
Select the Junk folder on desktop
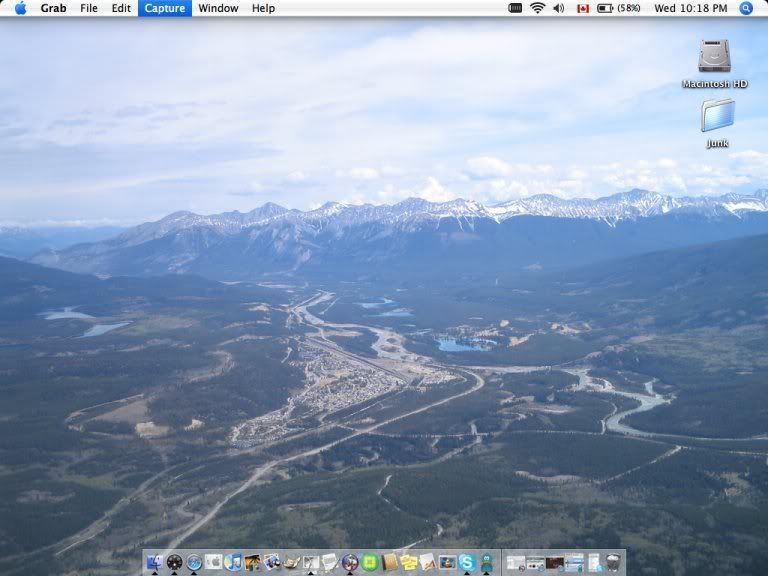pos(717,116)
